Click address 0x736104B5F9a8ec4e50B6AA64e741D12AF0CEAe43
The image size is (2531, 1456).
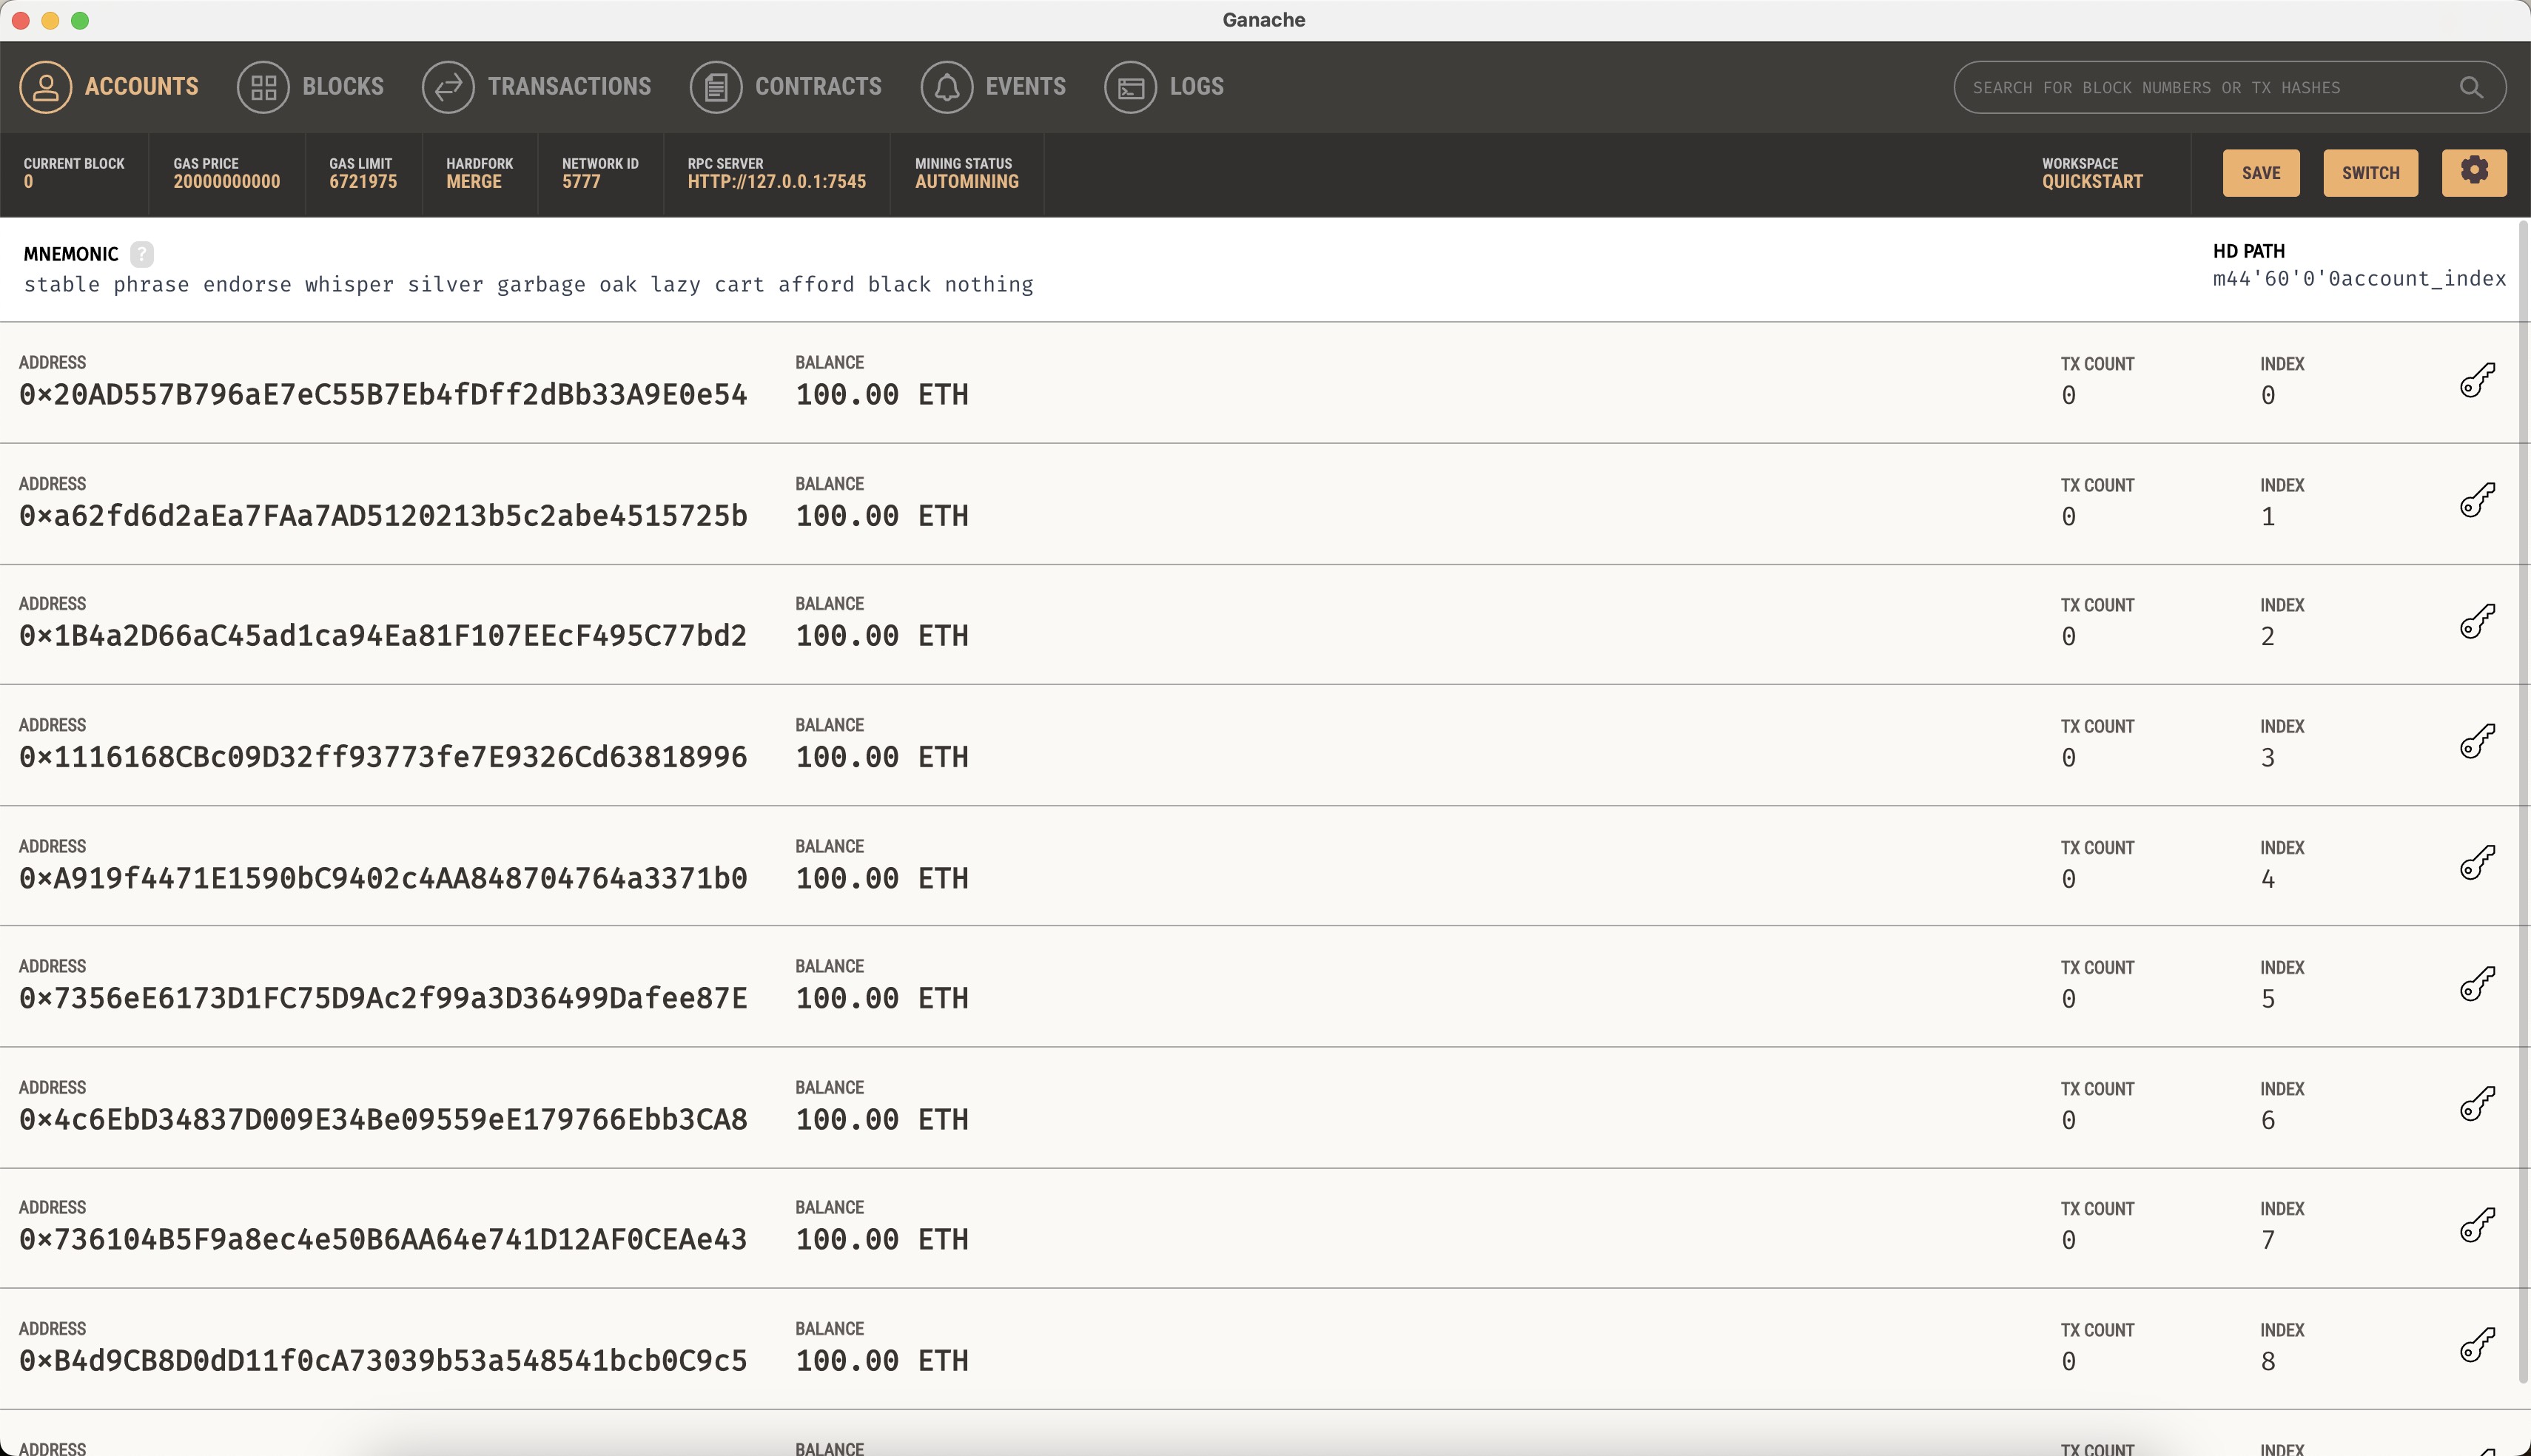(383, 1240)
